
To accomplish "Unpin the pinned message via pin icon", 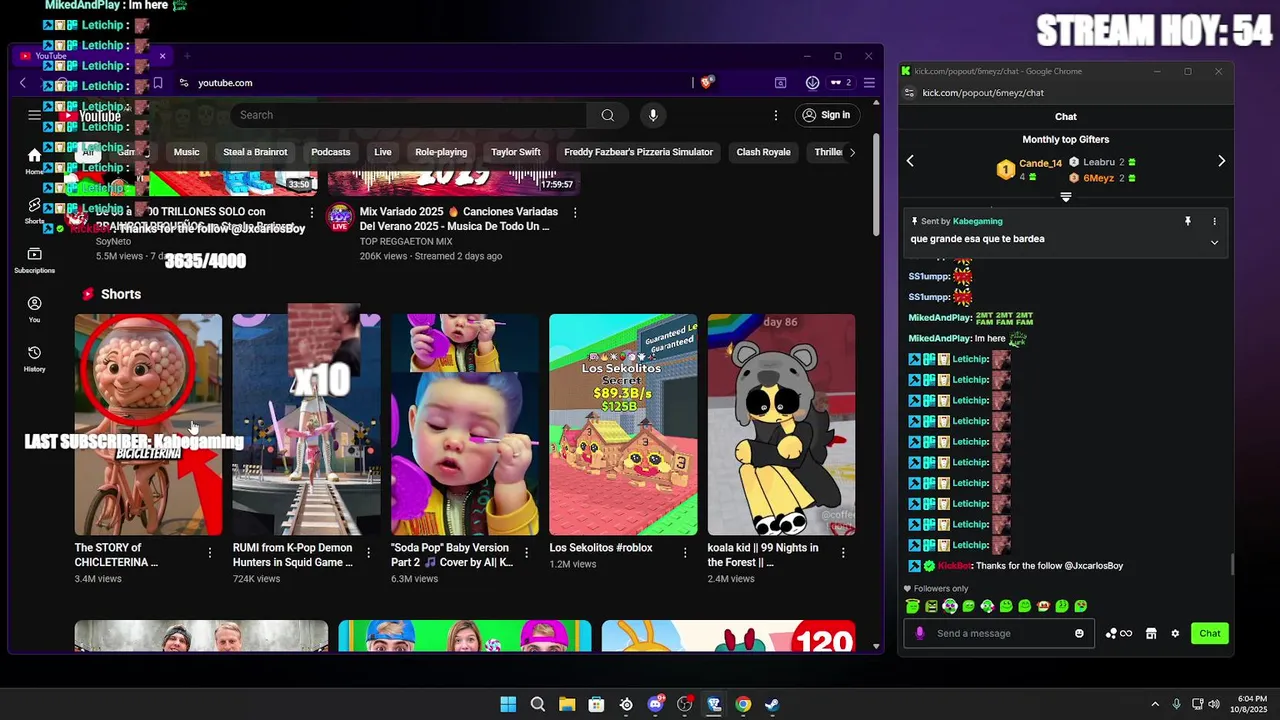I will click(x=1188, y=221).
